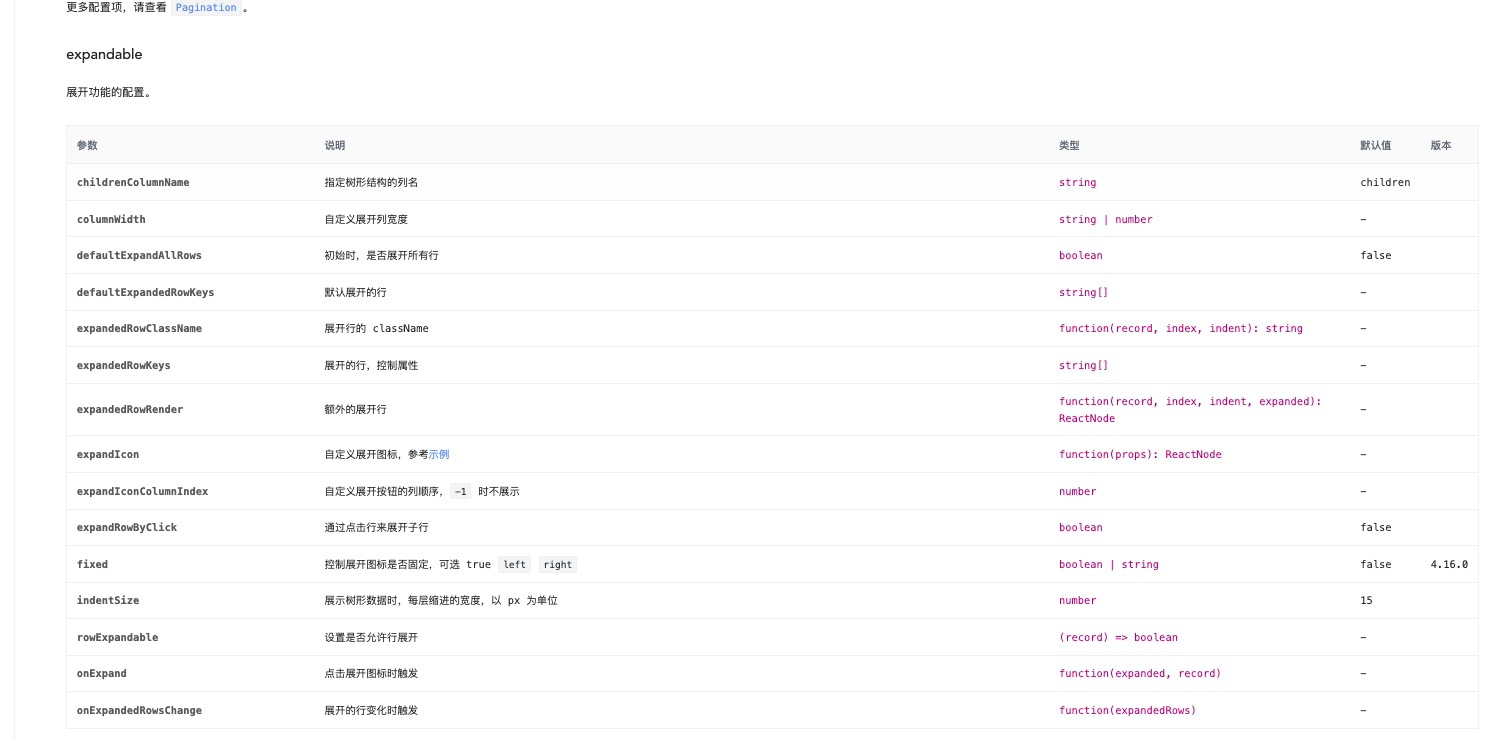Screen dimensions: 1498x739
Task: Click the 4.16.0 version cell
Action: 1449,564
